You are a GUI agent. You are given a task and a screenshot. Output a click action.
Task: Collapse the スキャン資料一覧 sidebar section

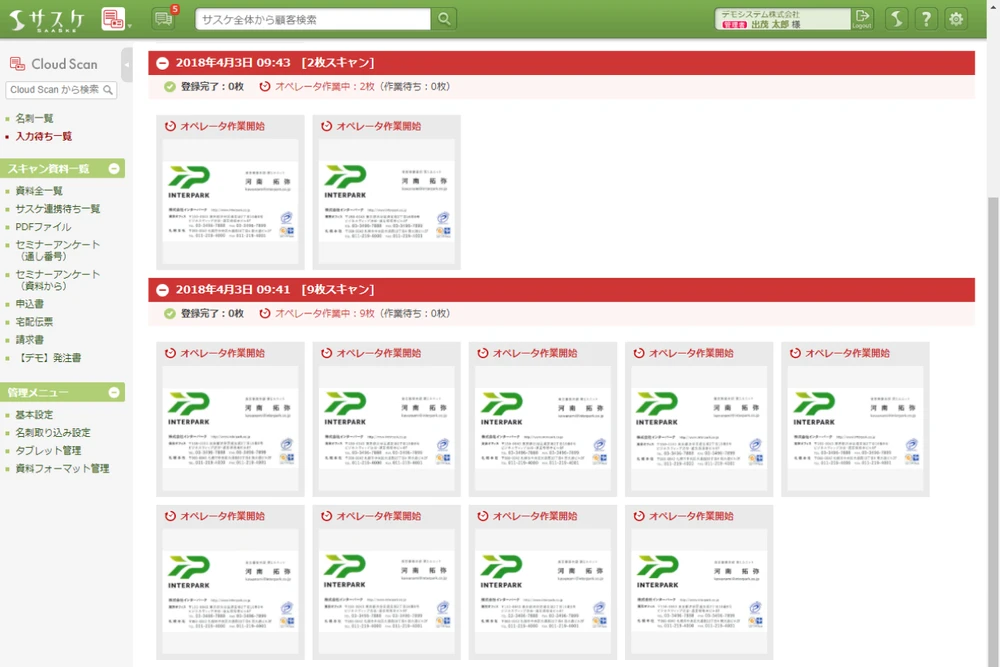(x=114, y=169)
